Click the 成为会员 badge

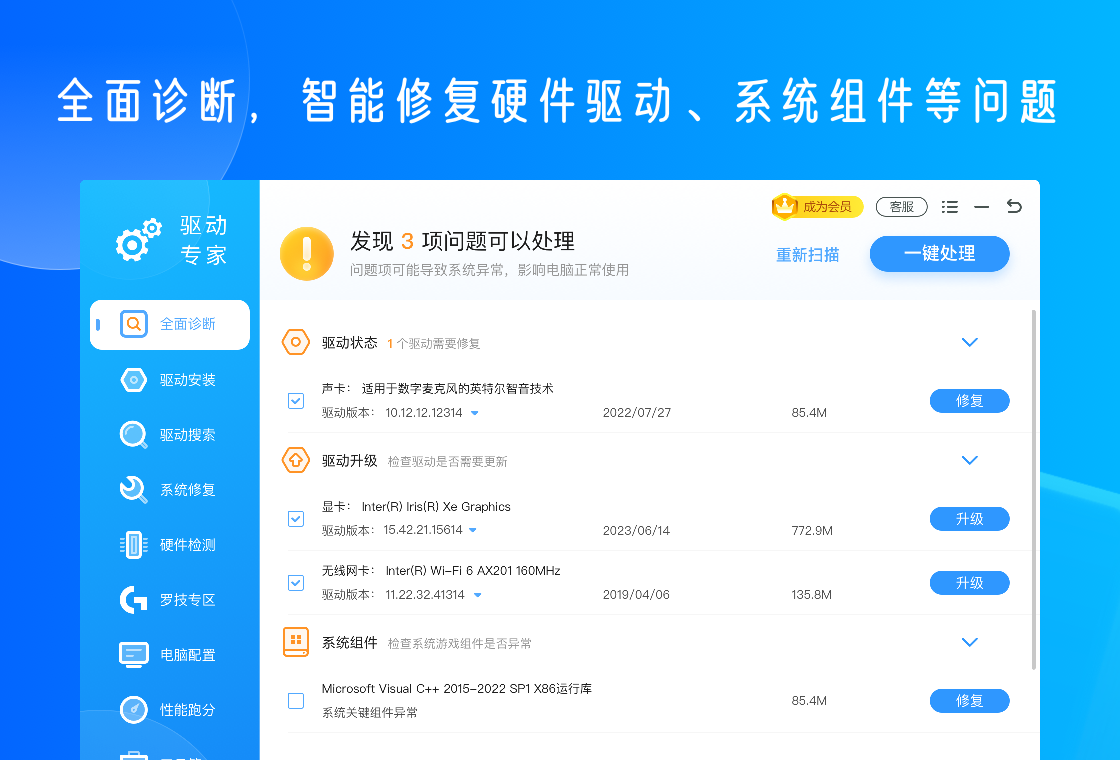(x=818, y=206)
